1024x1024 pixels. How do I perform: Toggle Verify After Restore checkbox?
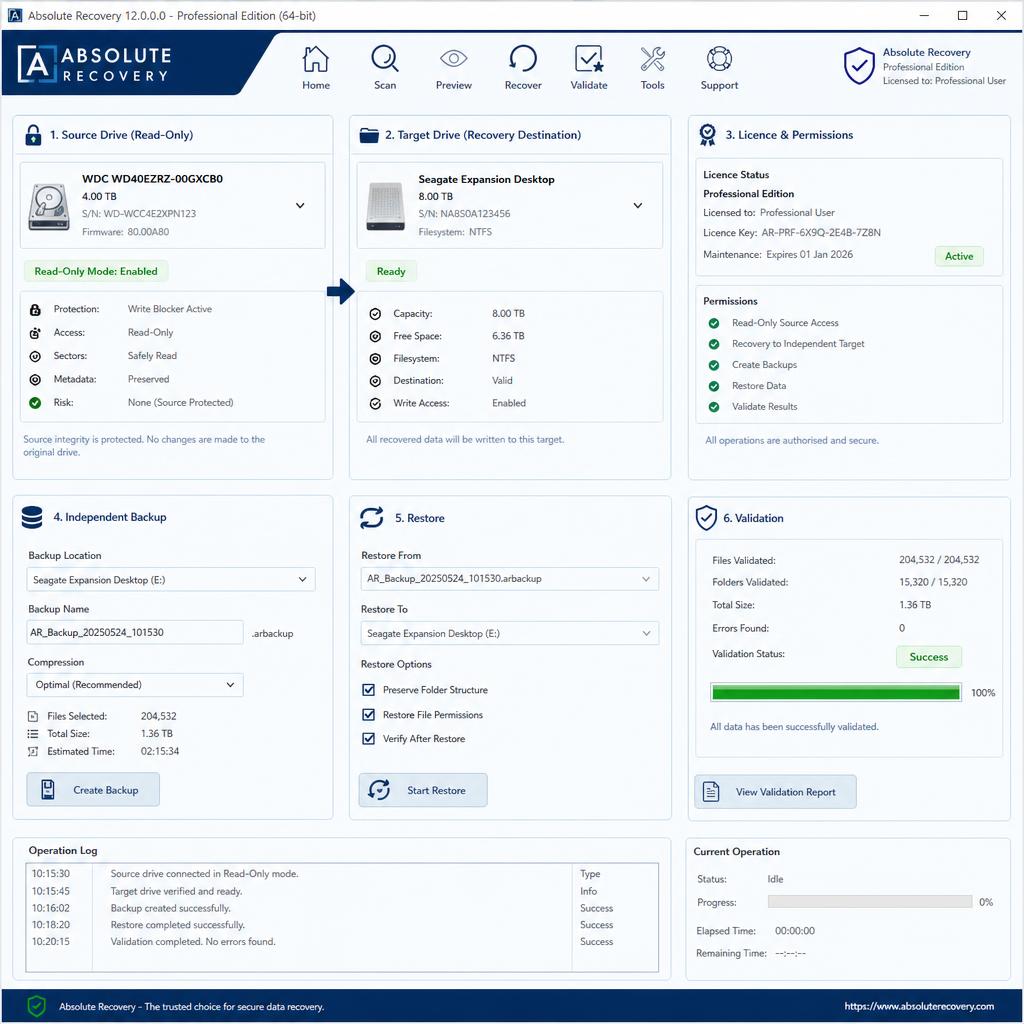click(368, 739)
